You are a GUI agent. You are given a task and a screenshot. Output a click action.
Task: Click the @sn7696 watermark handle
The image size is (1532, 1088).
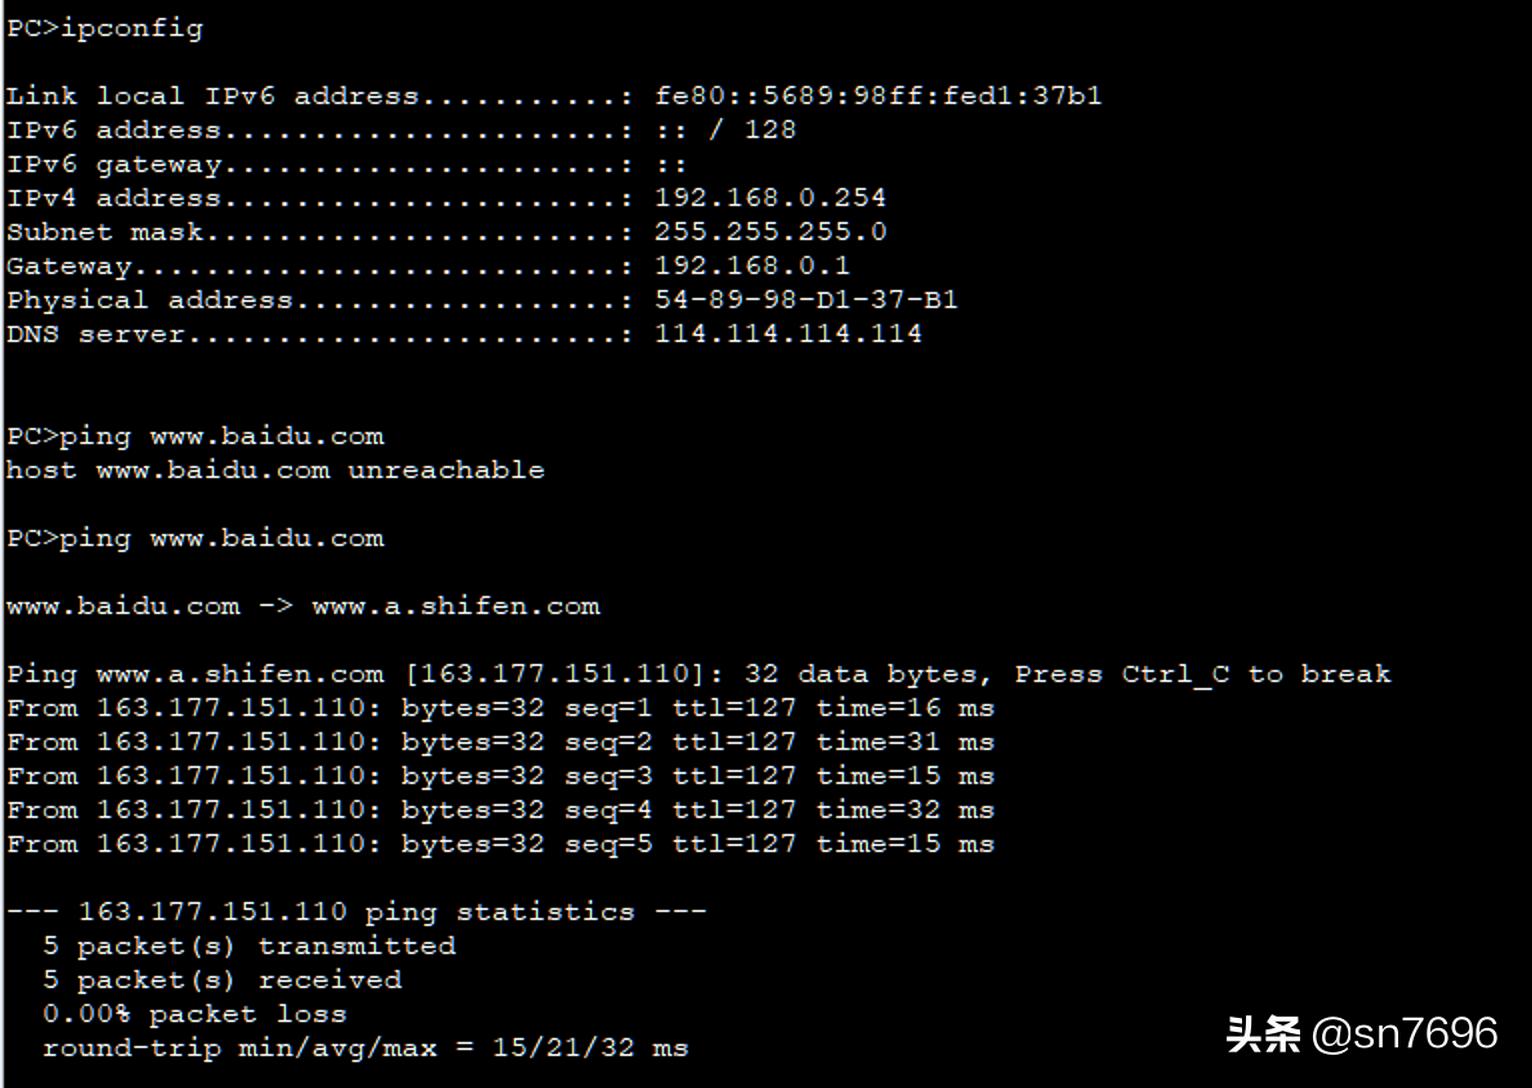(x=1404, y=1034)
